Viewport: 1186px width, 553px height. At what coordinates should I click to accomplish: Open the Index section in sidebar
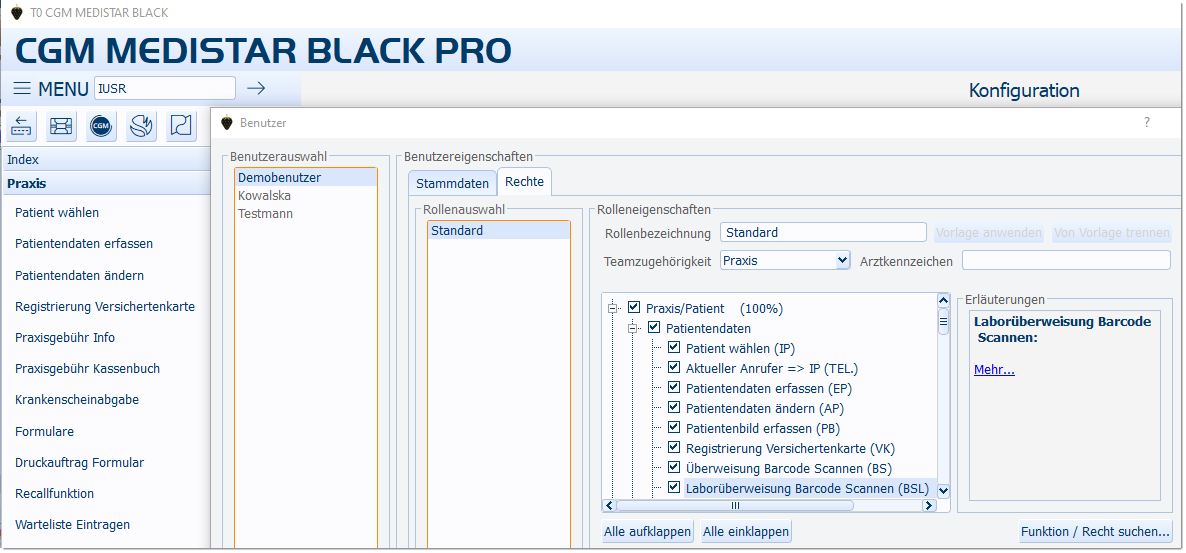pyautogui.click(x=105, y=160)
